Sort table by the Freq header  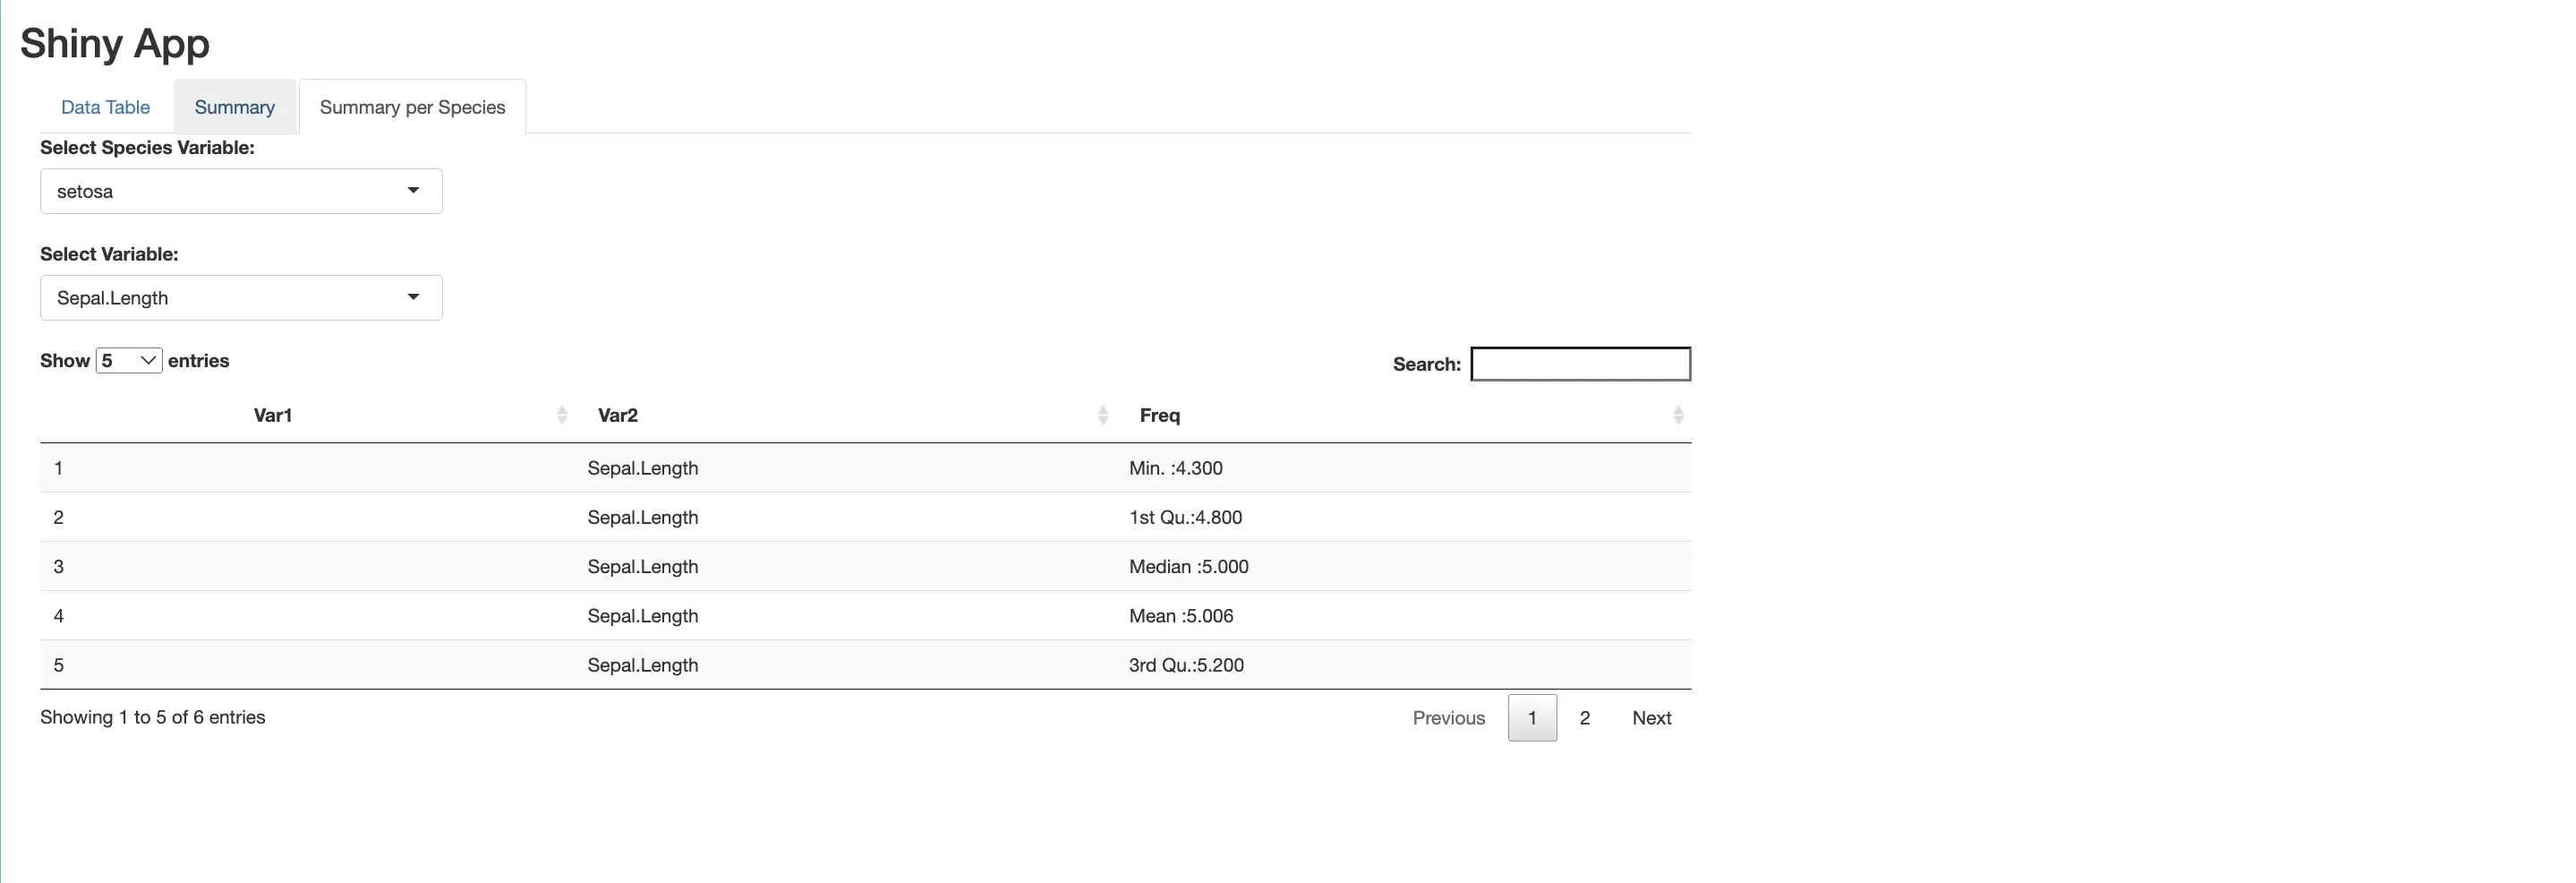click(x=1160, y=415)
